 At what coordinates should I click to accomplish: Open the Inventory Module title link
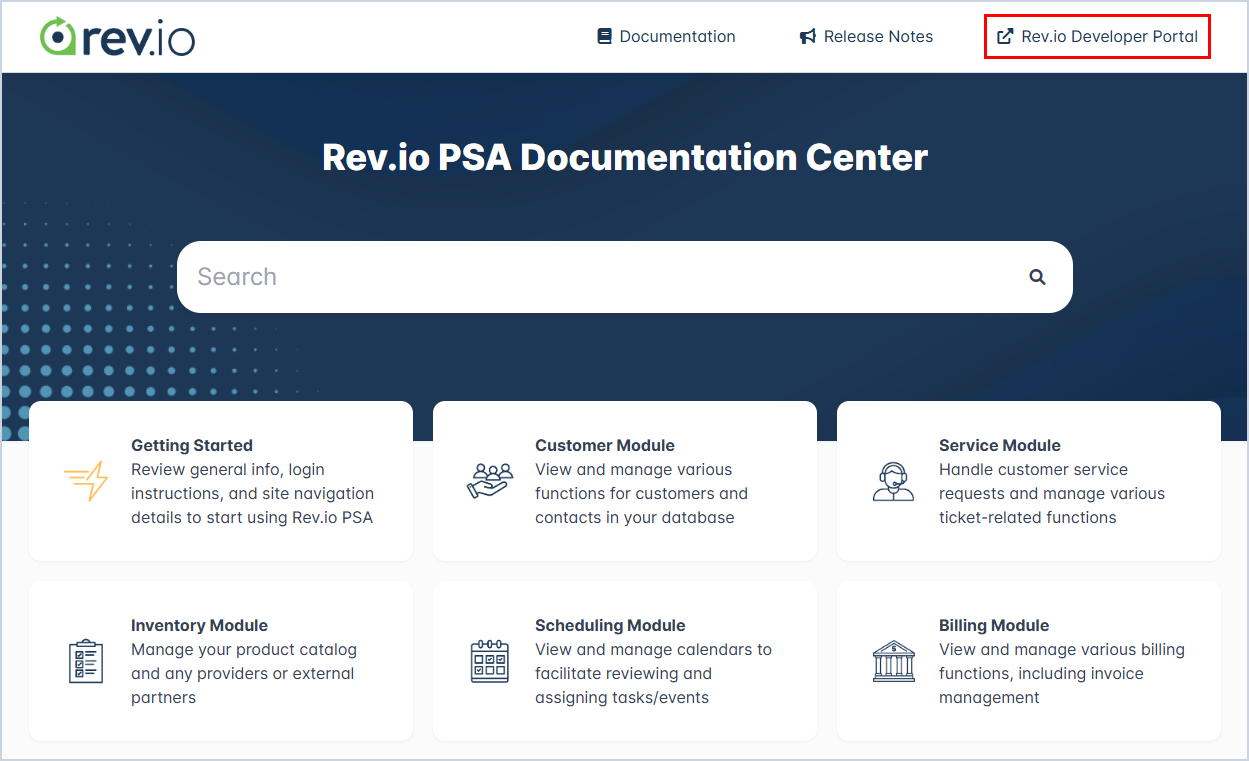coord(199,625)
